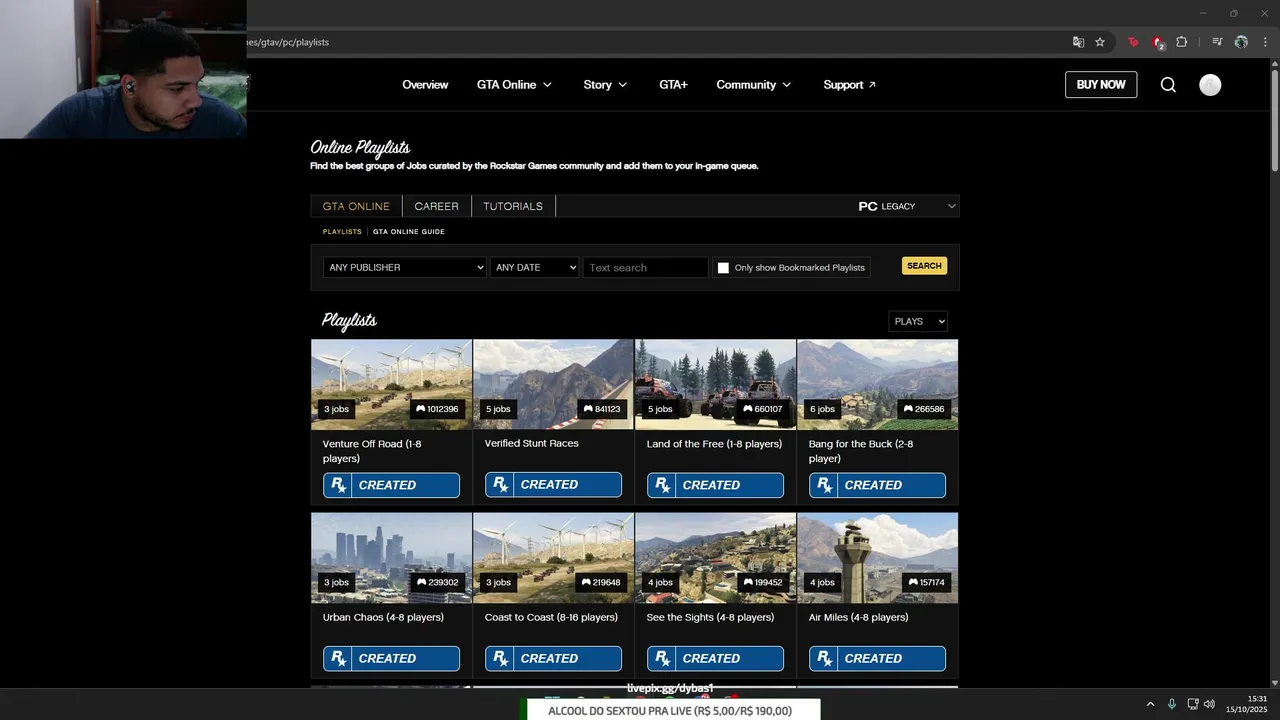Screen dimensions: 1280x720
Task: Open the Any Date dropdown
Action: pos(534,267)
